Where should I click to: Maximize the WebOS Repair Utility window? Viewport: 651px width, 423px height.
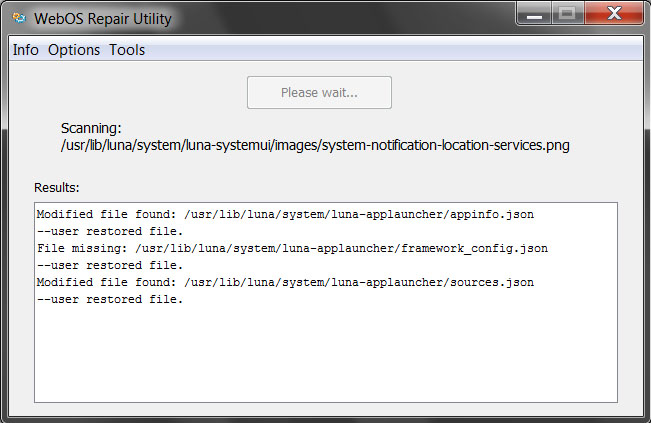coord(566,15)
